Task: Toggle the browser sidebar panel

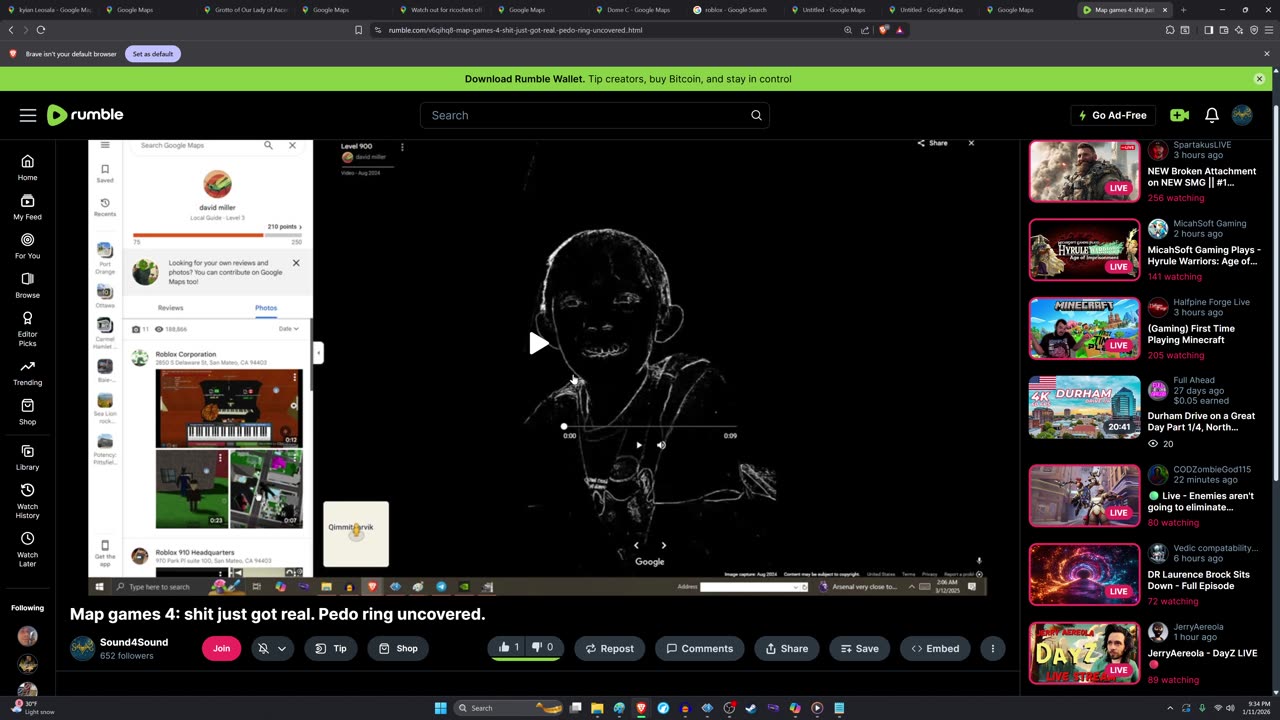Action: coord(1208,30)
